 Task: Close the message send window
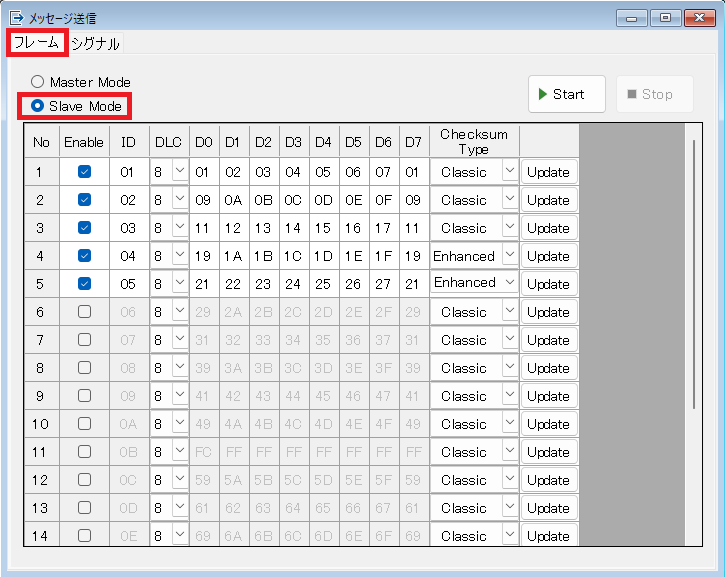tap(700, 18)
